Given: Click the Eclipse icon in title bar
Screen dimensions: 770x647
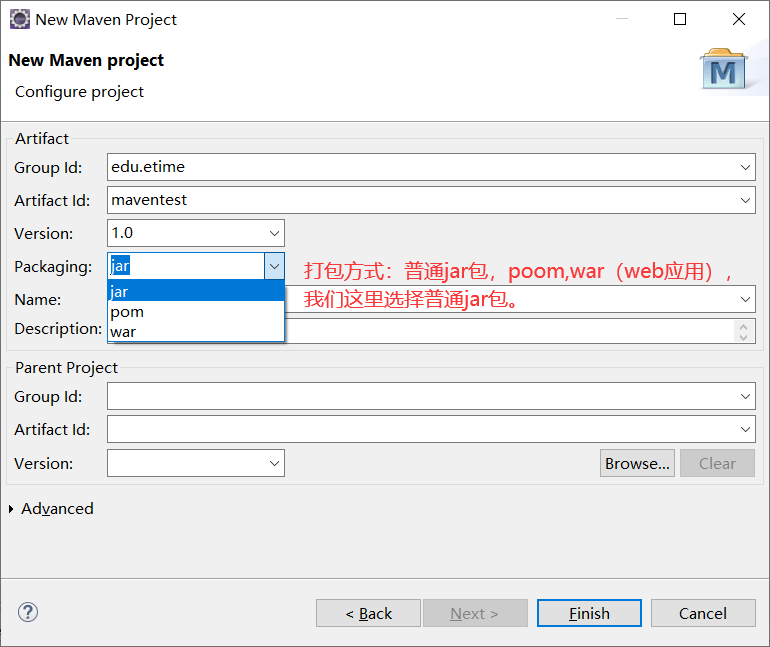Looking at the screenshot, I should tap(20, 20).
